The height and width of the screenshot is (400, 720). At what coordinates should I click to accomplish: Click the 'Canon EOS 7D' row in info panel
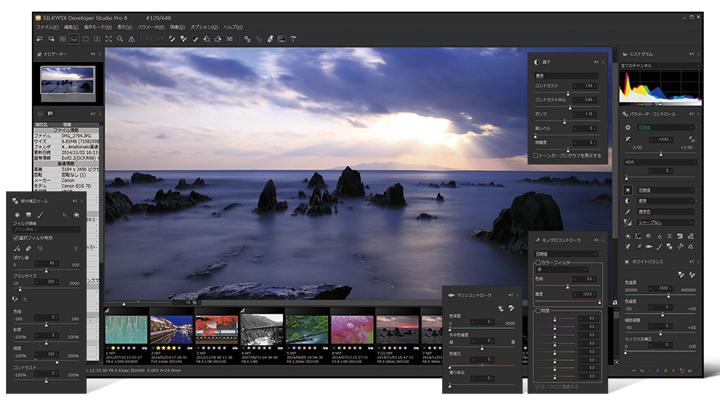point(66,186)
